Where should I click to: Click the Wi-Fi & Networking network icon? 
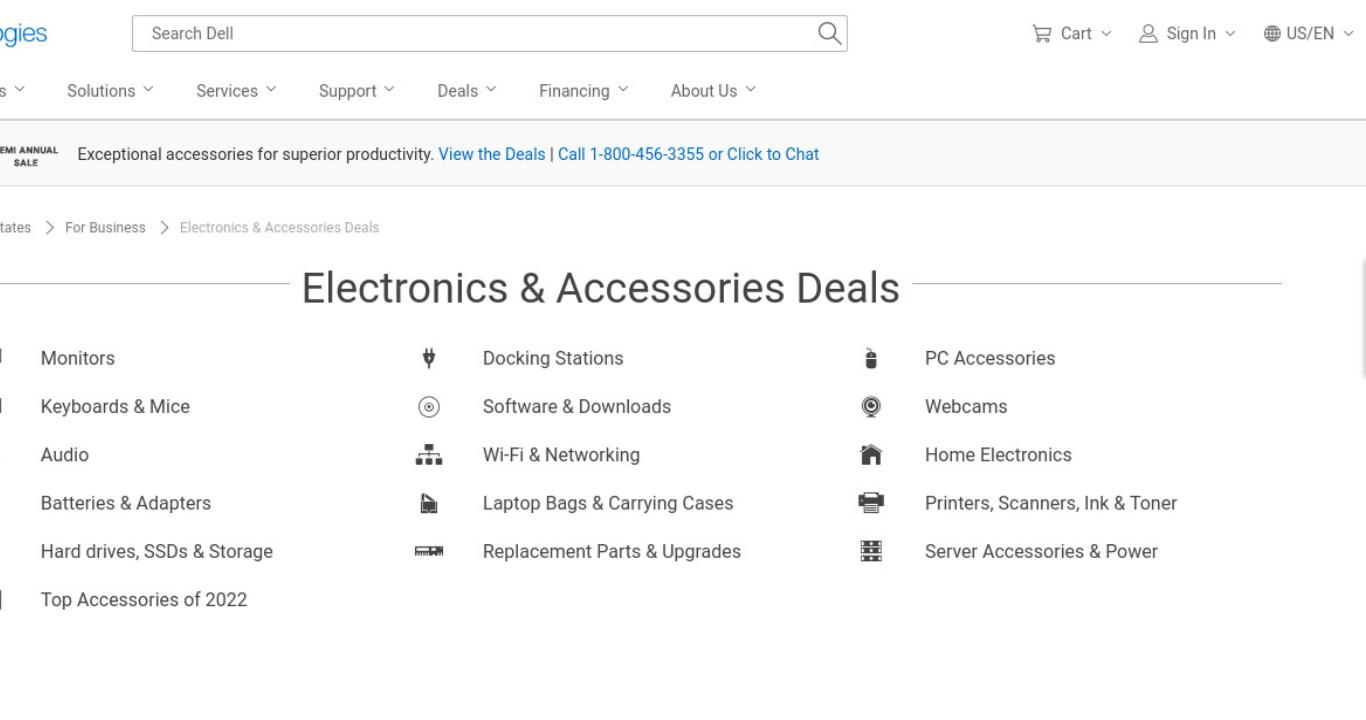coord(429,455)
